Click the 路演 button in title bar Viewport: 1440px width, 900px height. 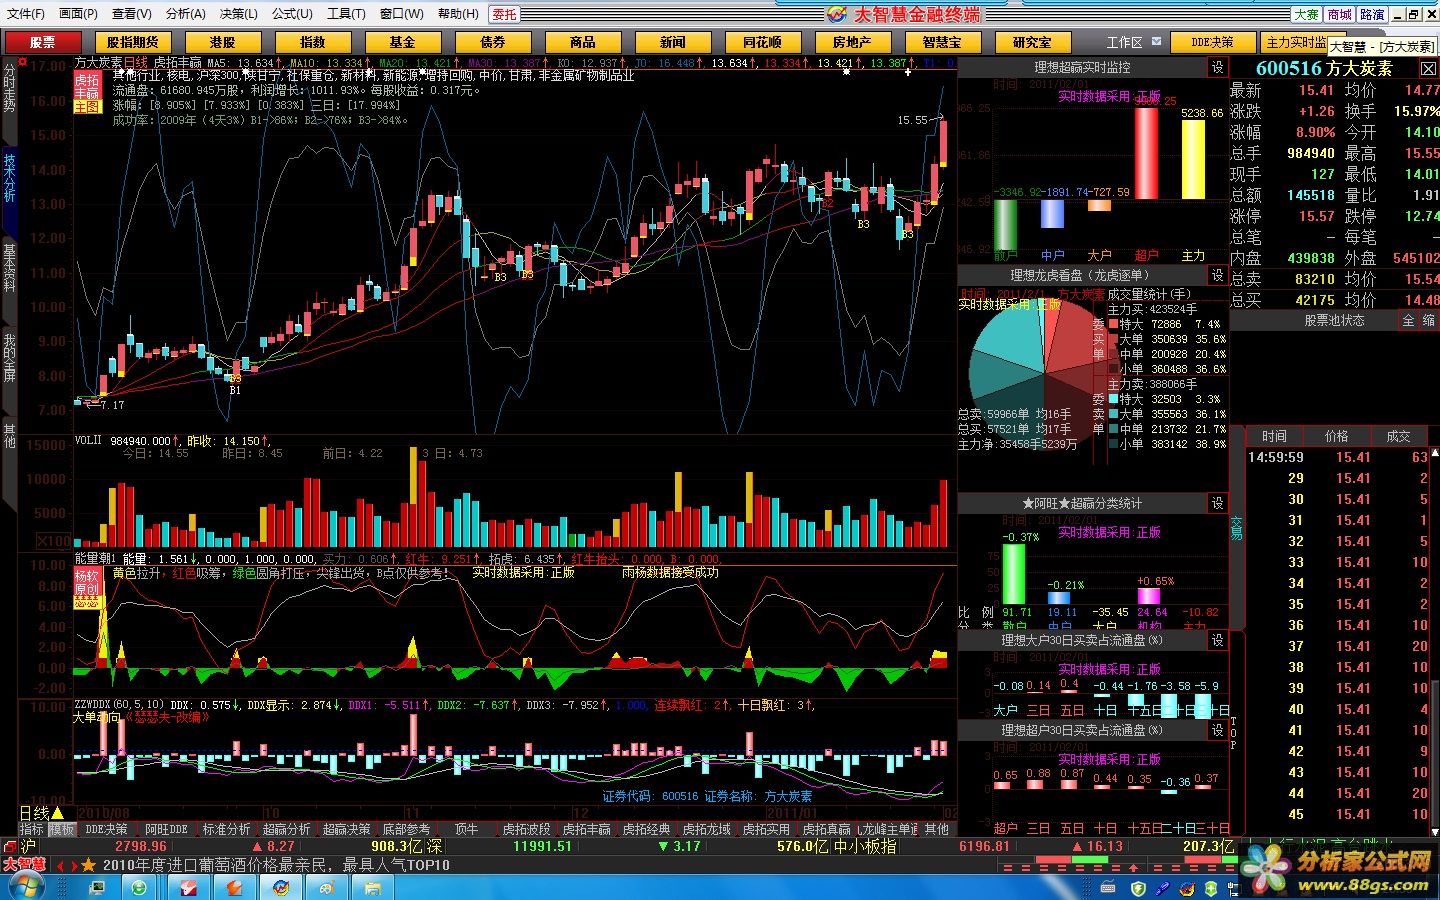click(1373, 14)
